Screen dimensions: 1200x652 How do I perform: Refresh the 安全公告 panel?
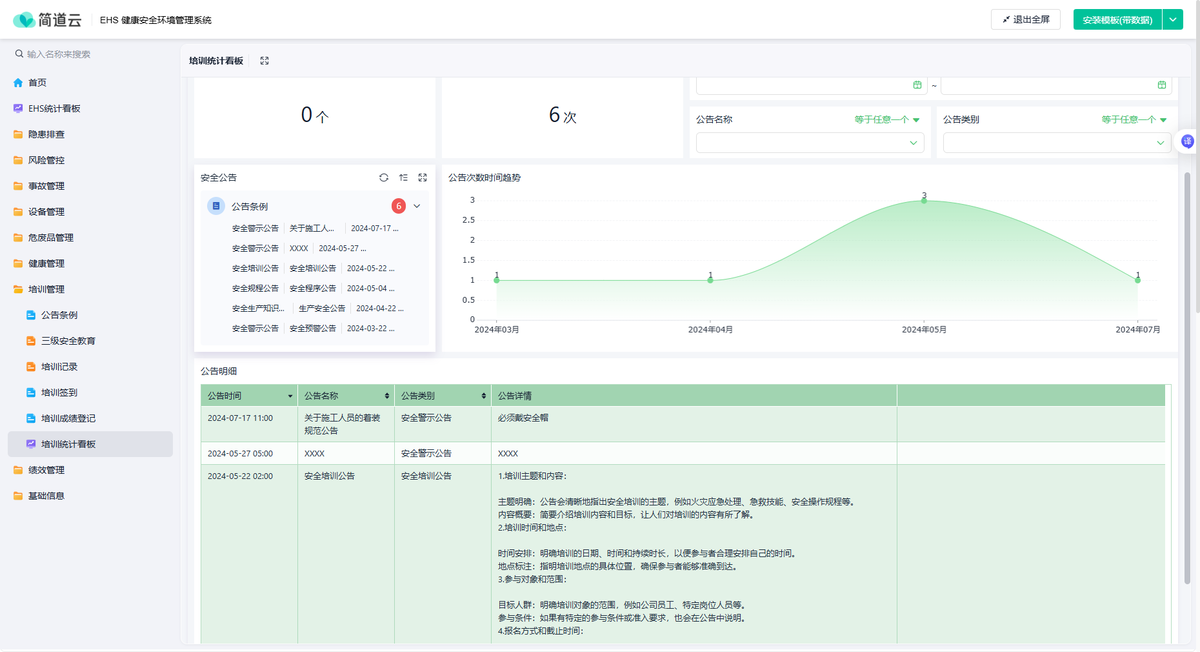[384, 177]
